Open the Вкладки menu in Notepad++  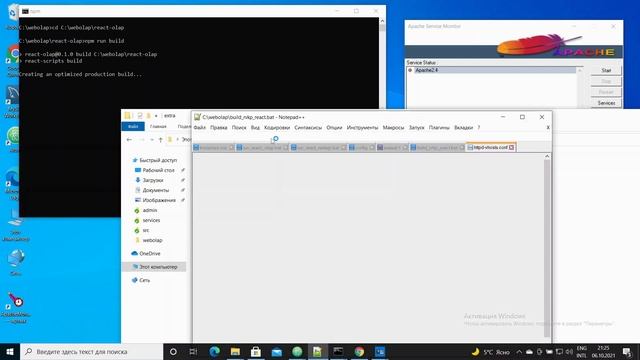coord(463,128)
